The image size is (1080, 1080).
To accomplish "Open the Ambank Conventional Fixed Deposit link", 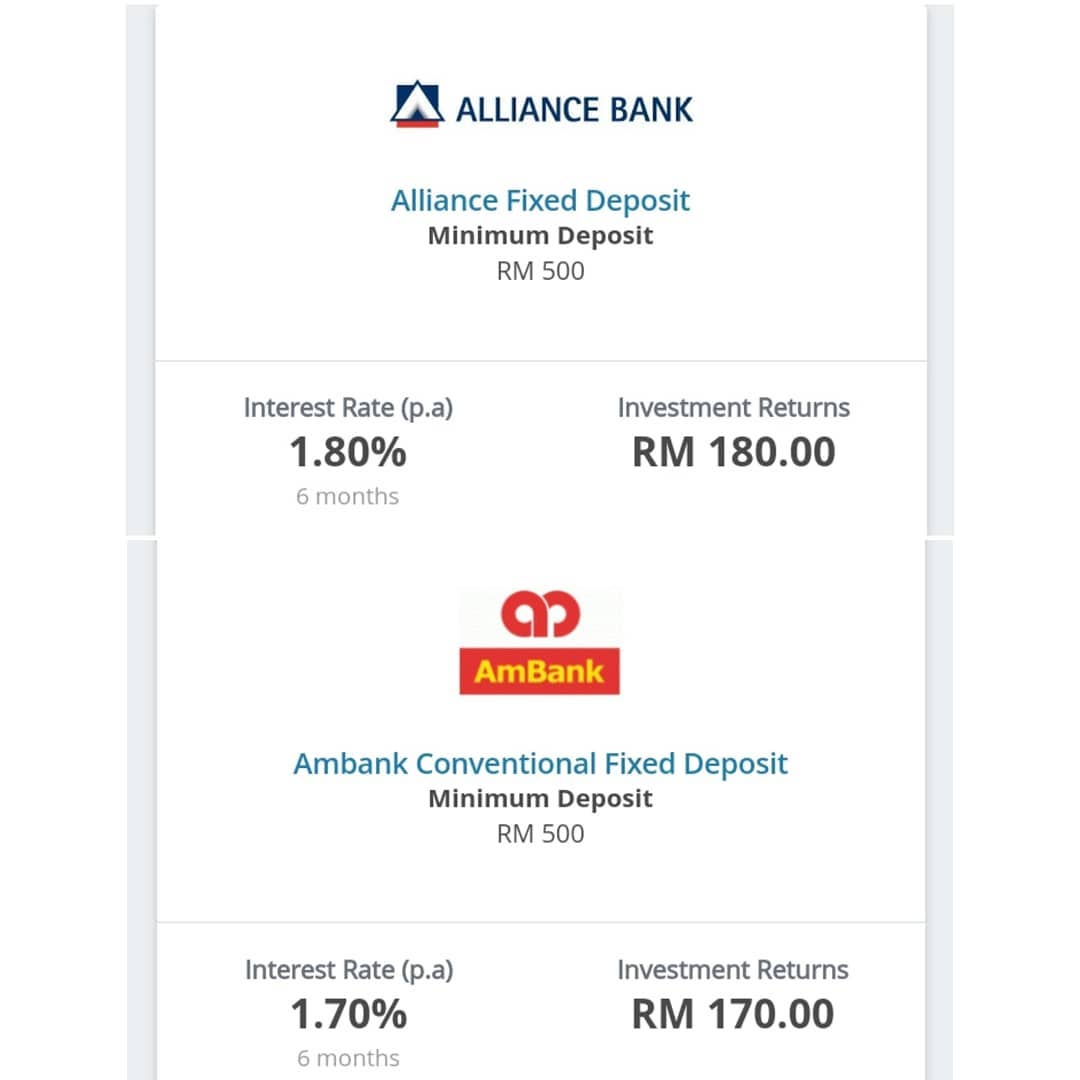I will pyautogui.click(x=540, y=763).
